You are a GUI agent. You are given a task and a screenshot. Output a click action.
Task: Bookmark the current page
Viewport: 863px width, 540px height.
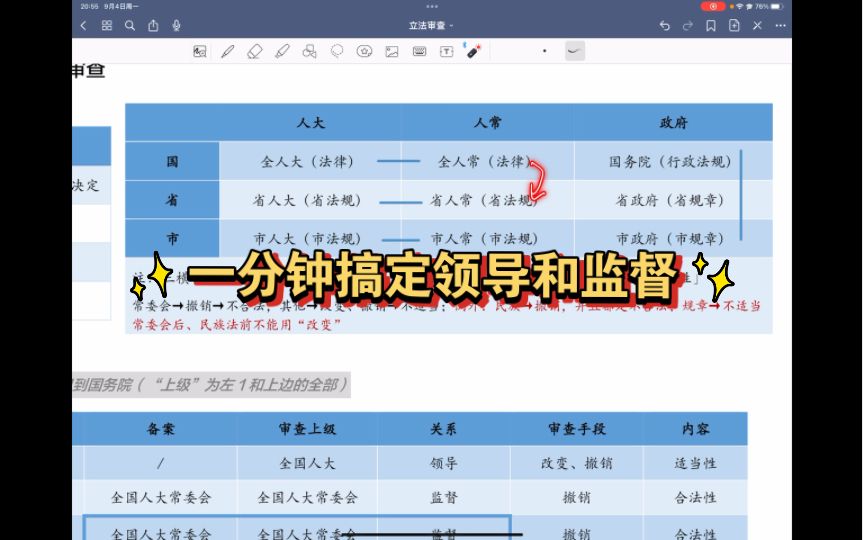[711, 25]
